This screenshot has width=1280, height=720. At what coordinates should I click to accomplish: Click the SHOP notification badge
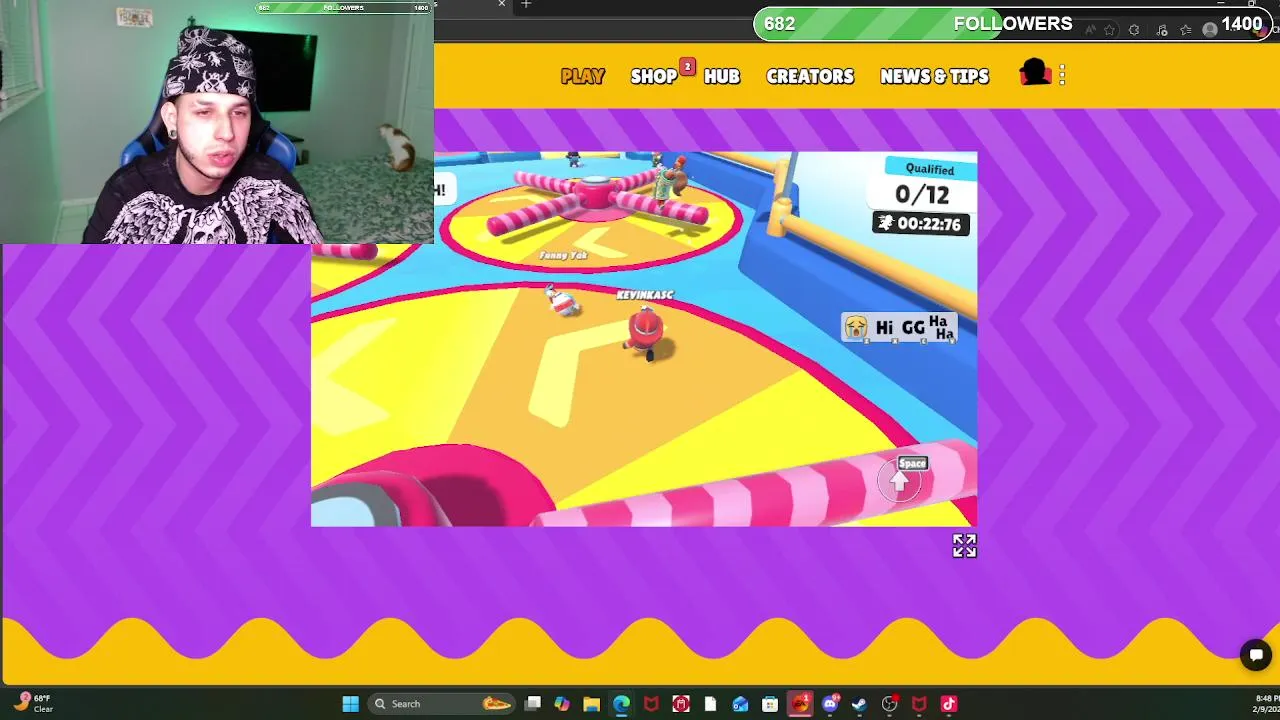point(687,66)
